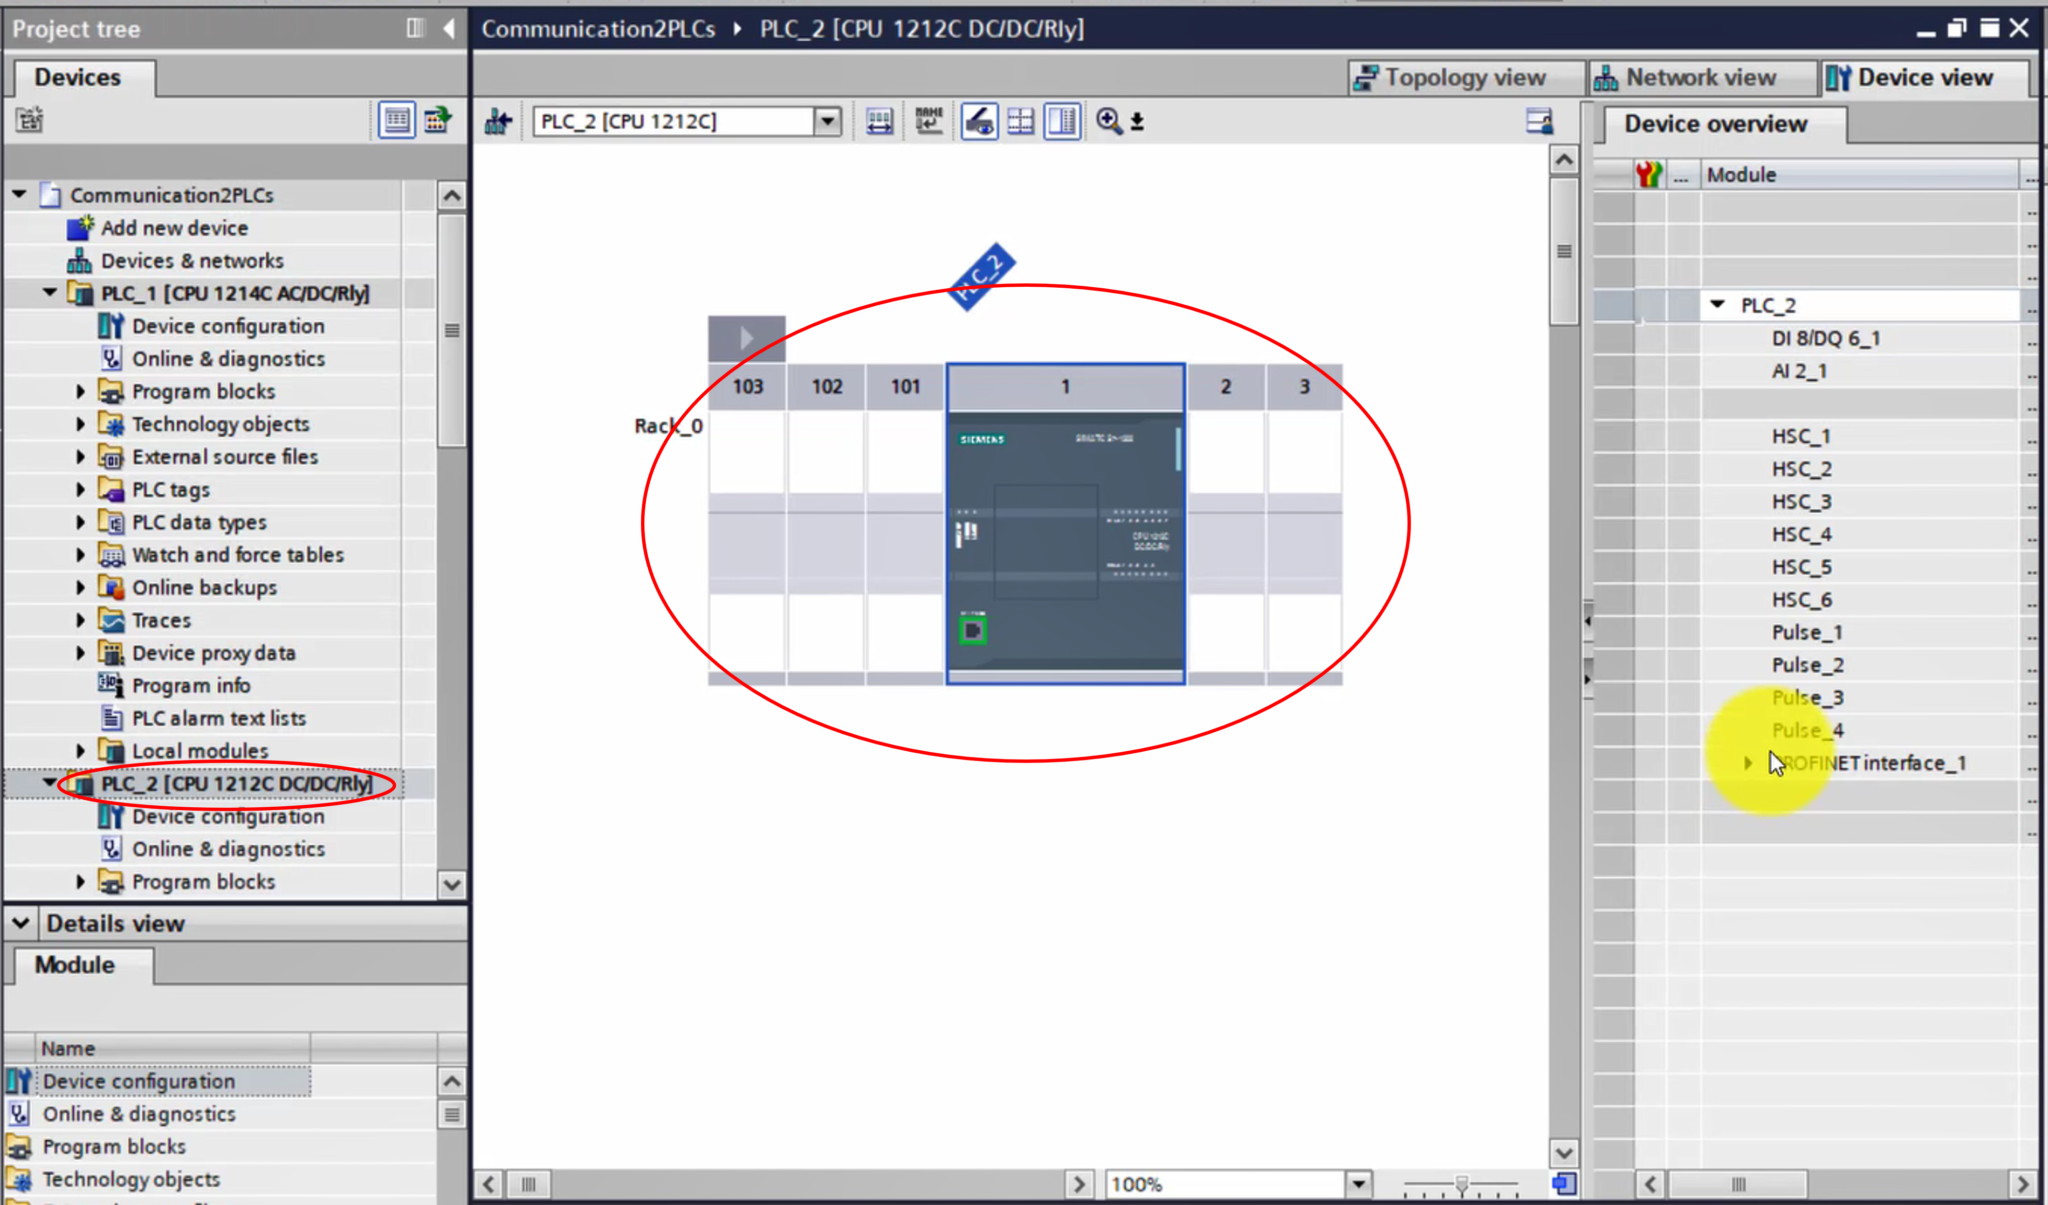Select Online & diagnostics in Details view list
This screenshot has width=2048, height=1205.
pyautogui.click(x=139, y=1114)
